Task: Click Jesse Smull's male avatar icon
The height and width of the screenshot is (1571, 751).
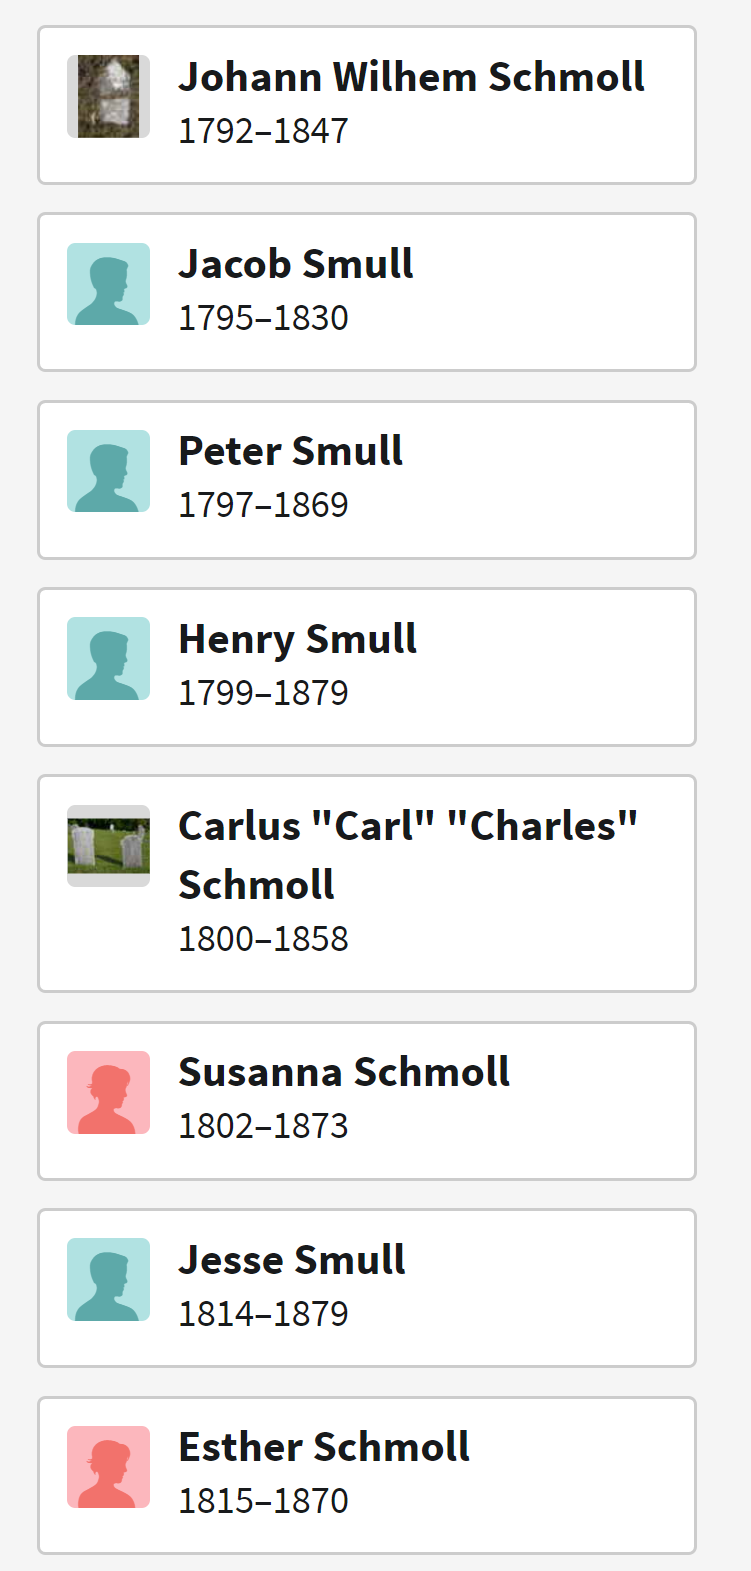Action: point(108,1280)
